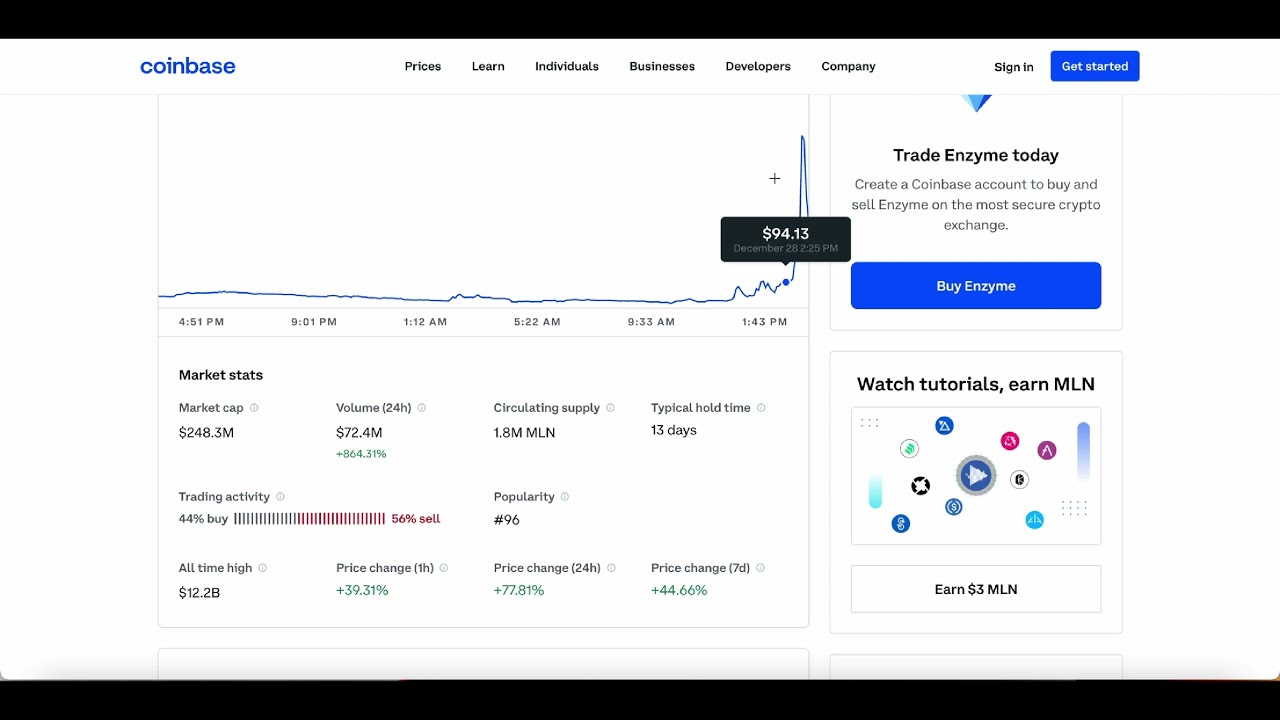The width and height of the screenshot is (1280, 720).
Task: Click the Price change (1h) info icon
Action: tap(444, 568)
